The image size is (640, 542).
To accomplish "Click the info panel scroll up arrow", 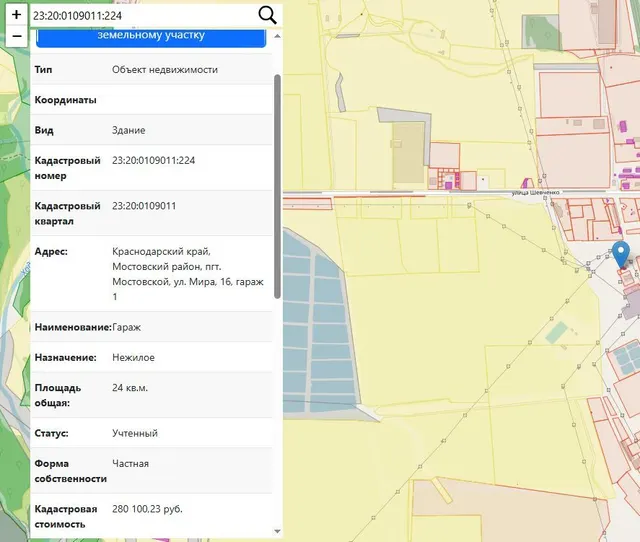I will coord(278,36).
